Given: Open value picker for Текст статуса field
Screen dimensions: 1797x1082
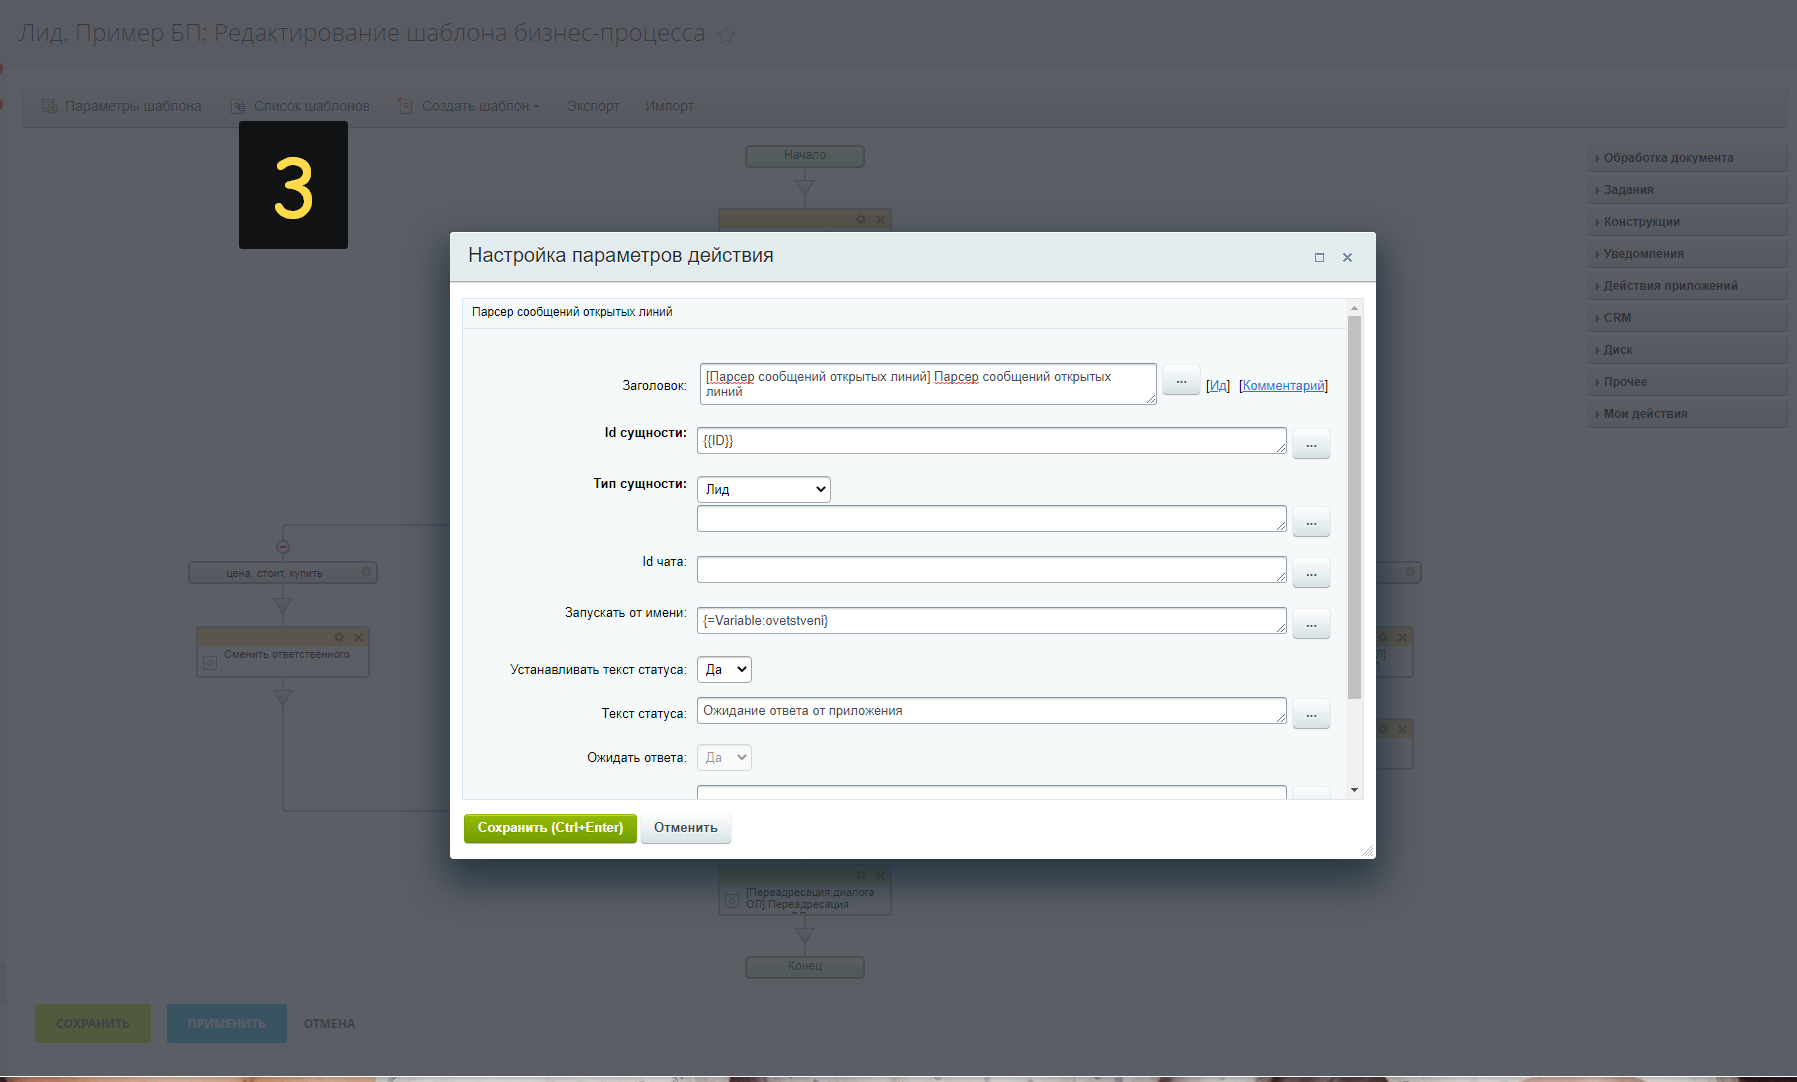Looking at the screenshot, I should click(x=1311, y=713).
